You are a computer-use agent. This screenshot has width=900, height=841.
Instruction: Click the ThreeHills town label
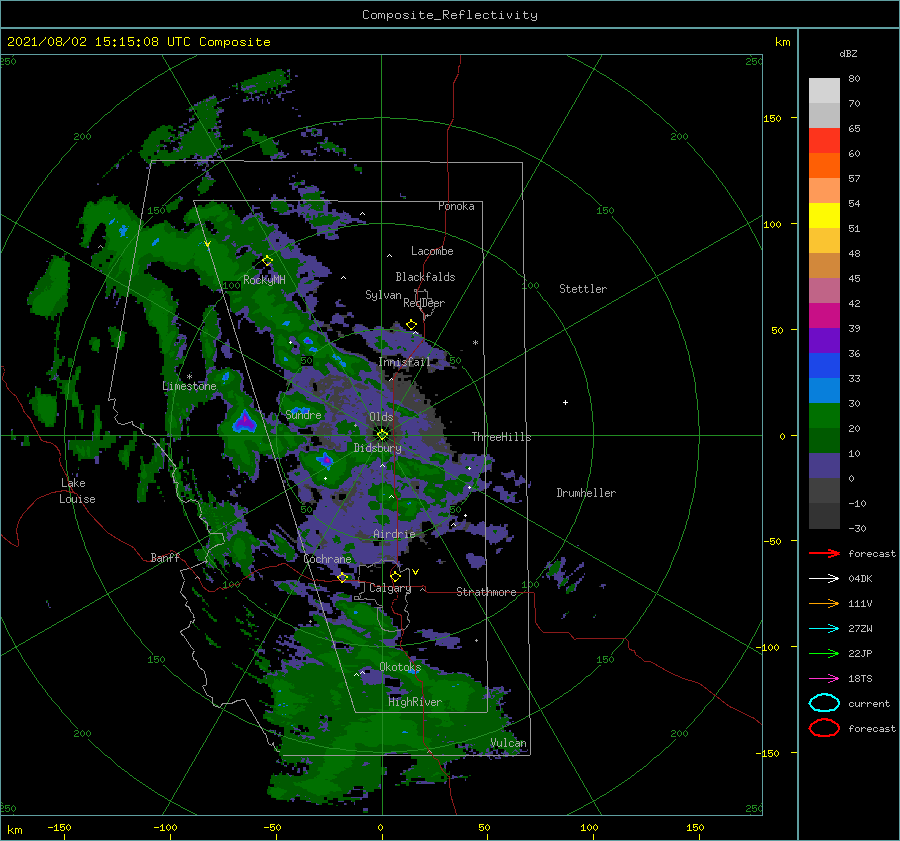502,437
